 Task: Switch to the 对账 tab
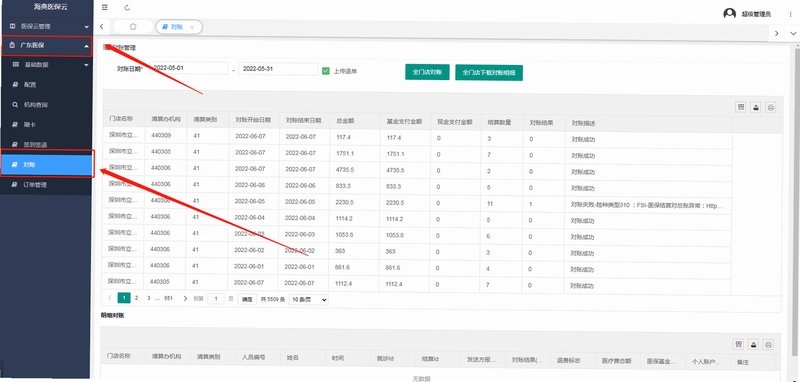[x=177, y=27]
